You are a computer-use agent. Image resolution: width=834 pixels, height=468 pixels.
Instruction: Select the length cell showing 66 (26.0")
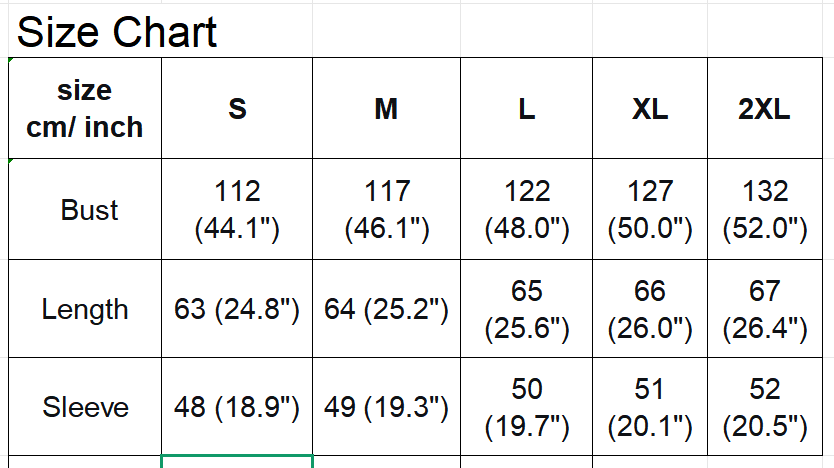(650, 309)
